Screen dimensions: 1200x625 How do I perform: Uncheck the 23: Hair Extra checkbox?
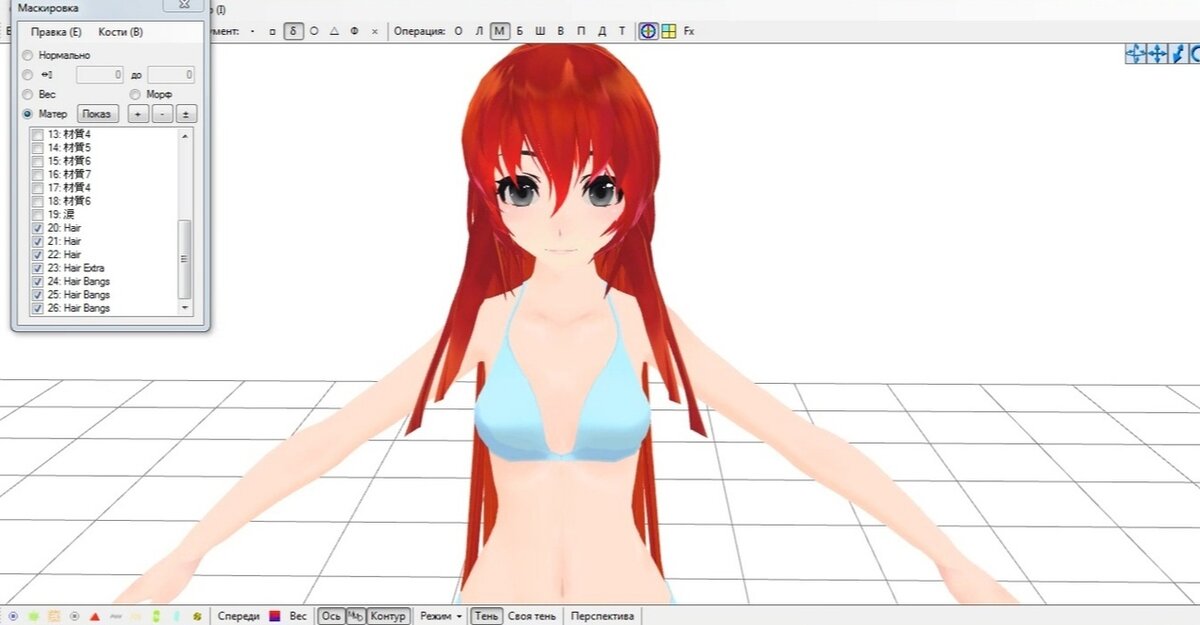[x=38, y=268]
